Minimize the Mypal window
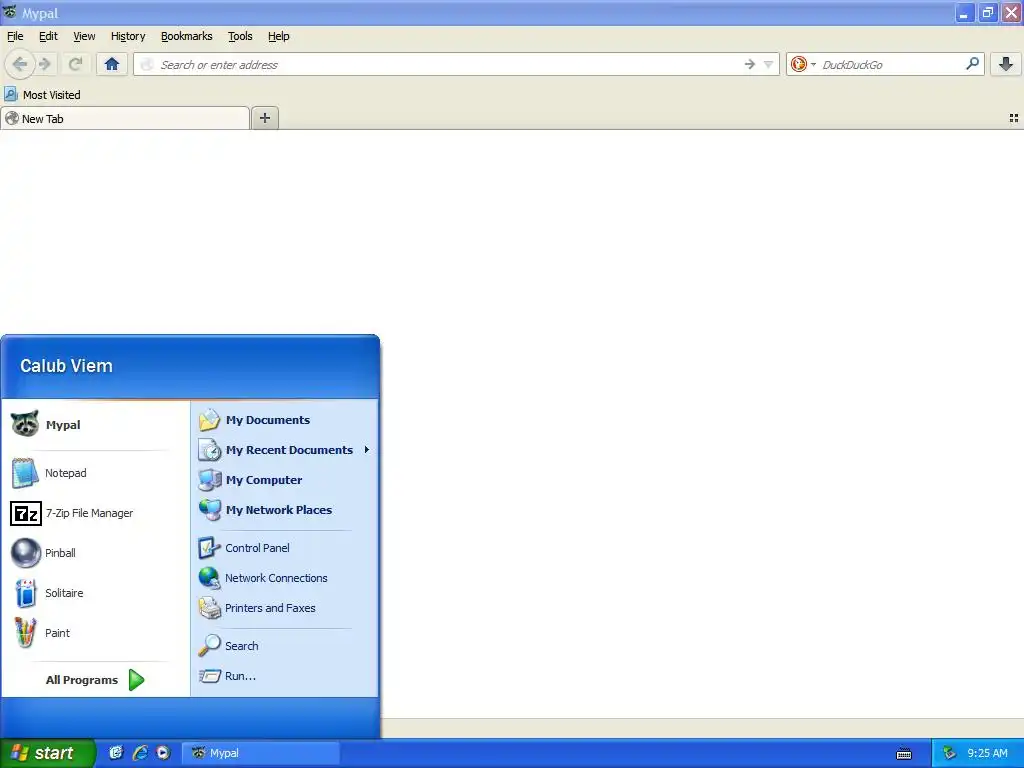Screen dimensions: 1024x768 (964, 12)
